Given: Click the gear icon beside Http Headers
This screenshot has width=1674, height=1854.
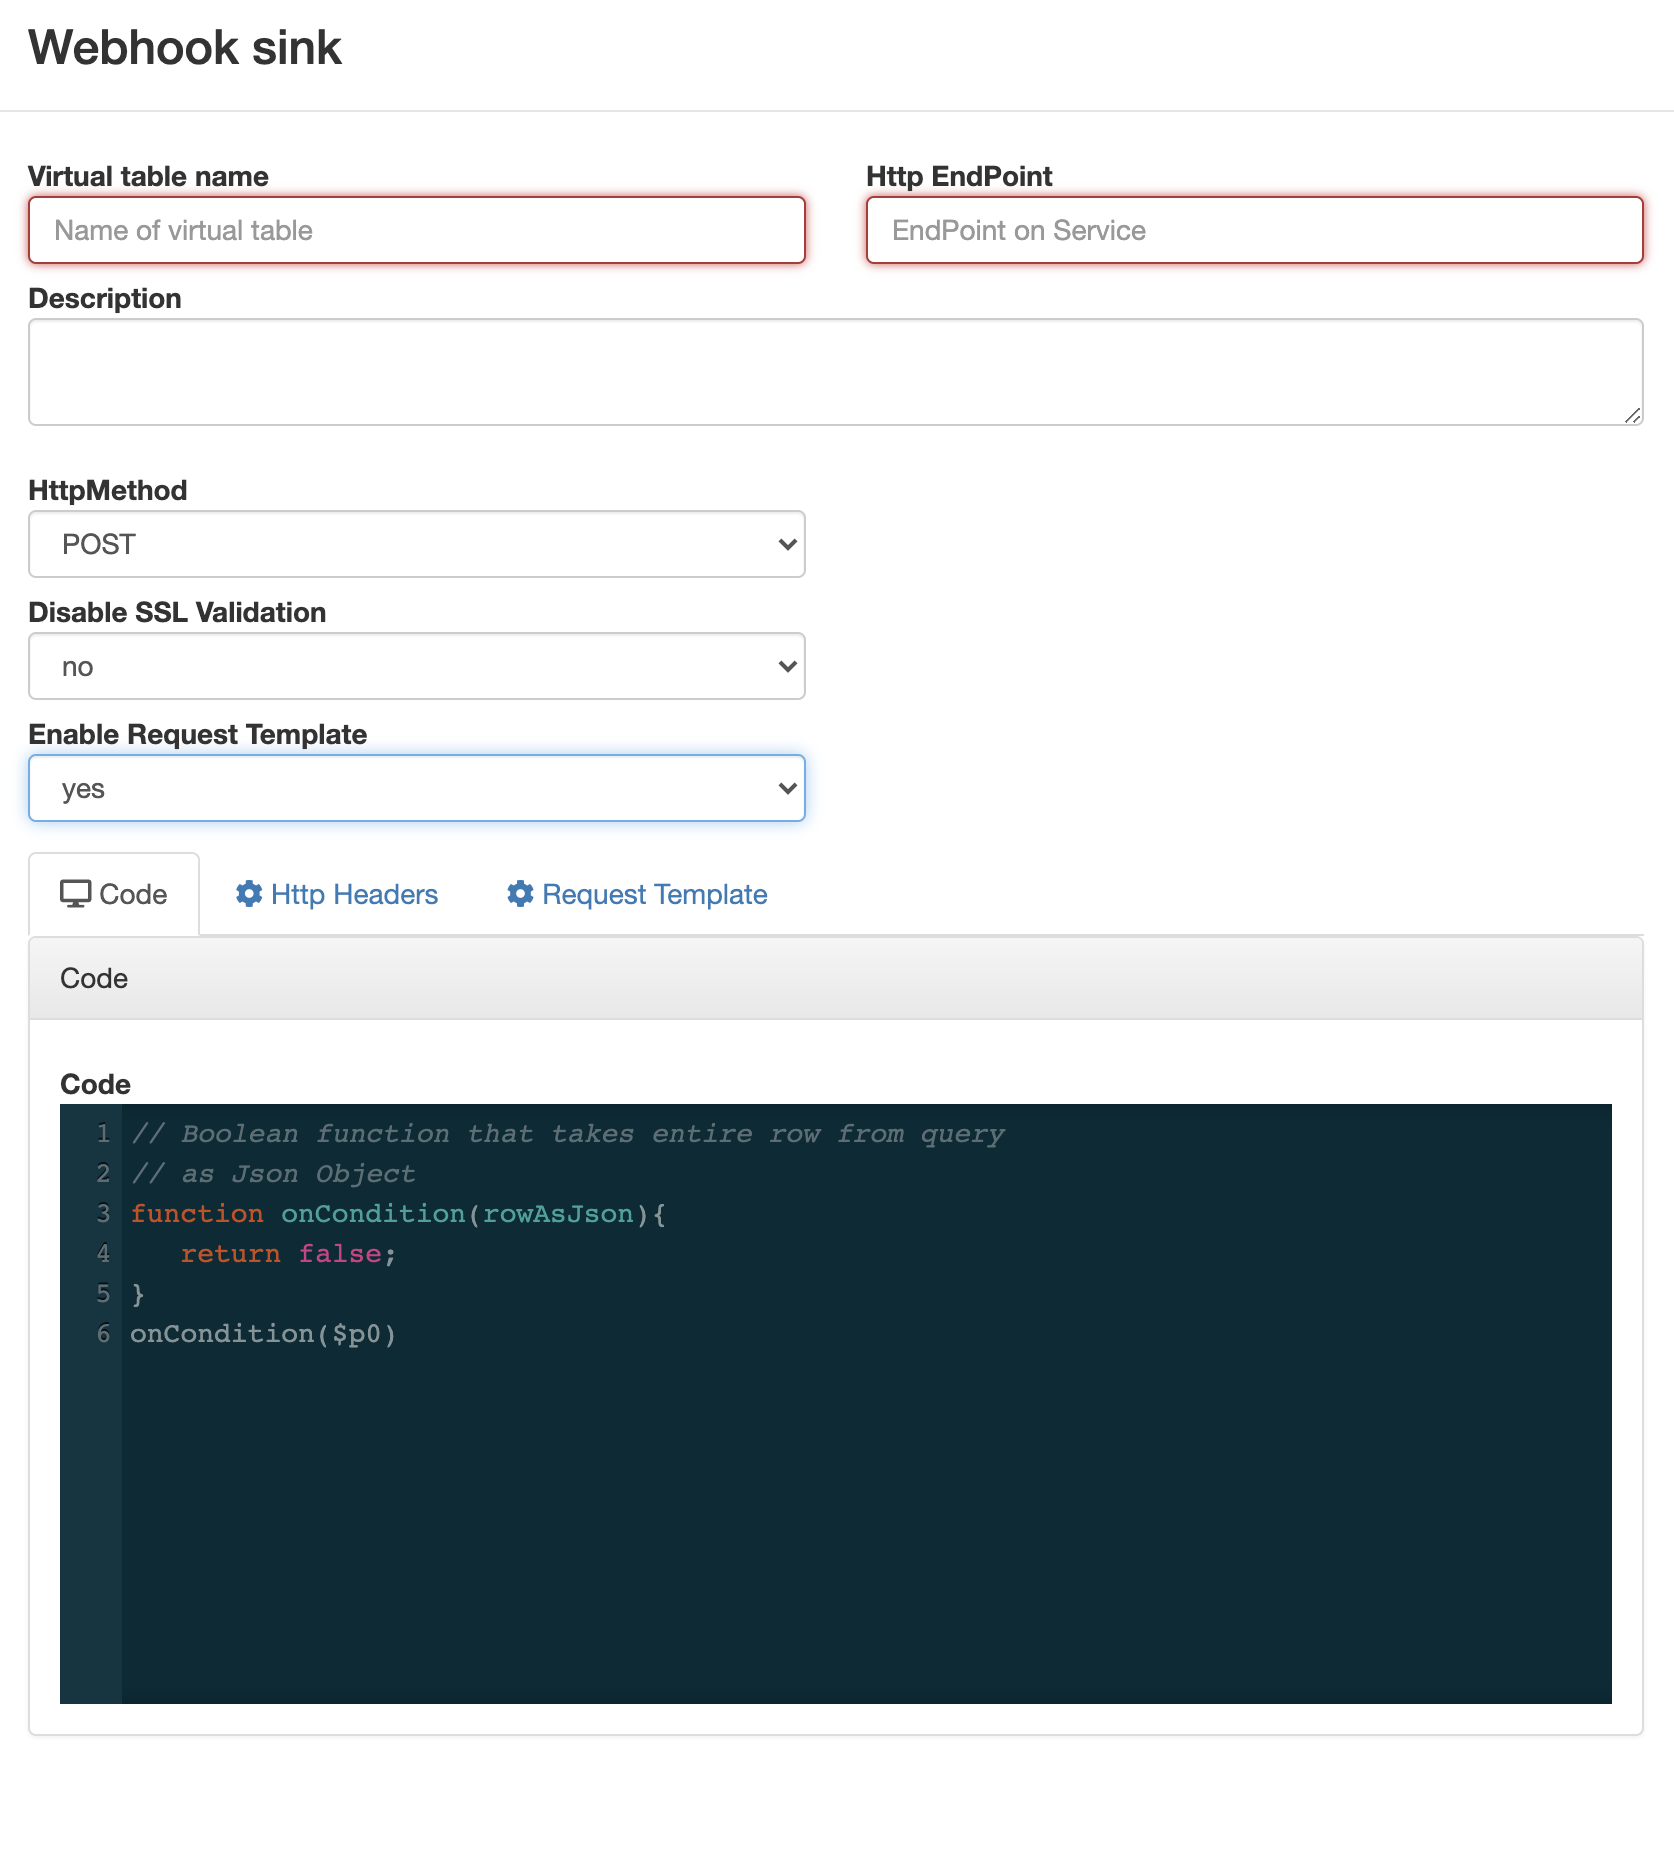Looking at the screenshot, I should click(249, 894).
